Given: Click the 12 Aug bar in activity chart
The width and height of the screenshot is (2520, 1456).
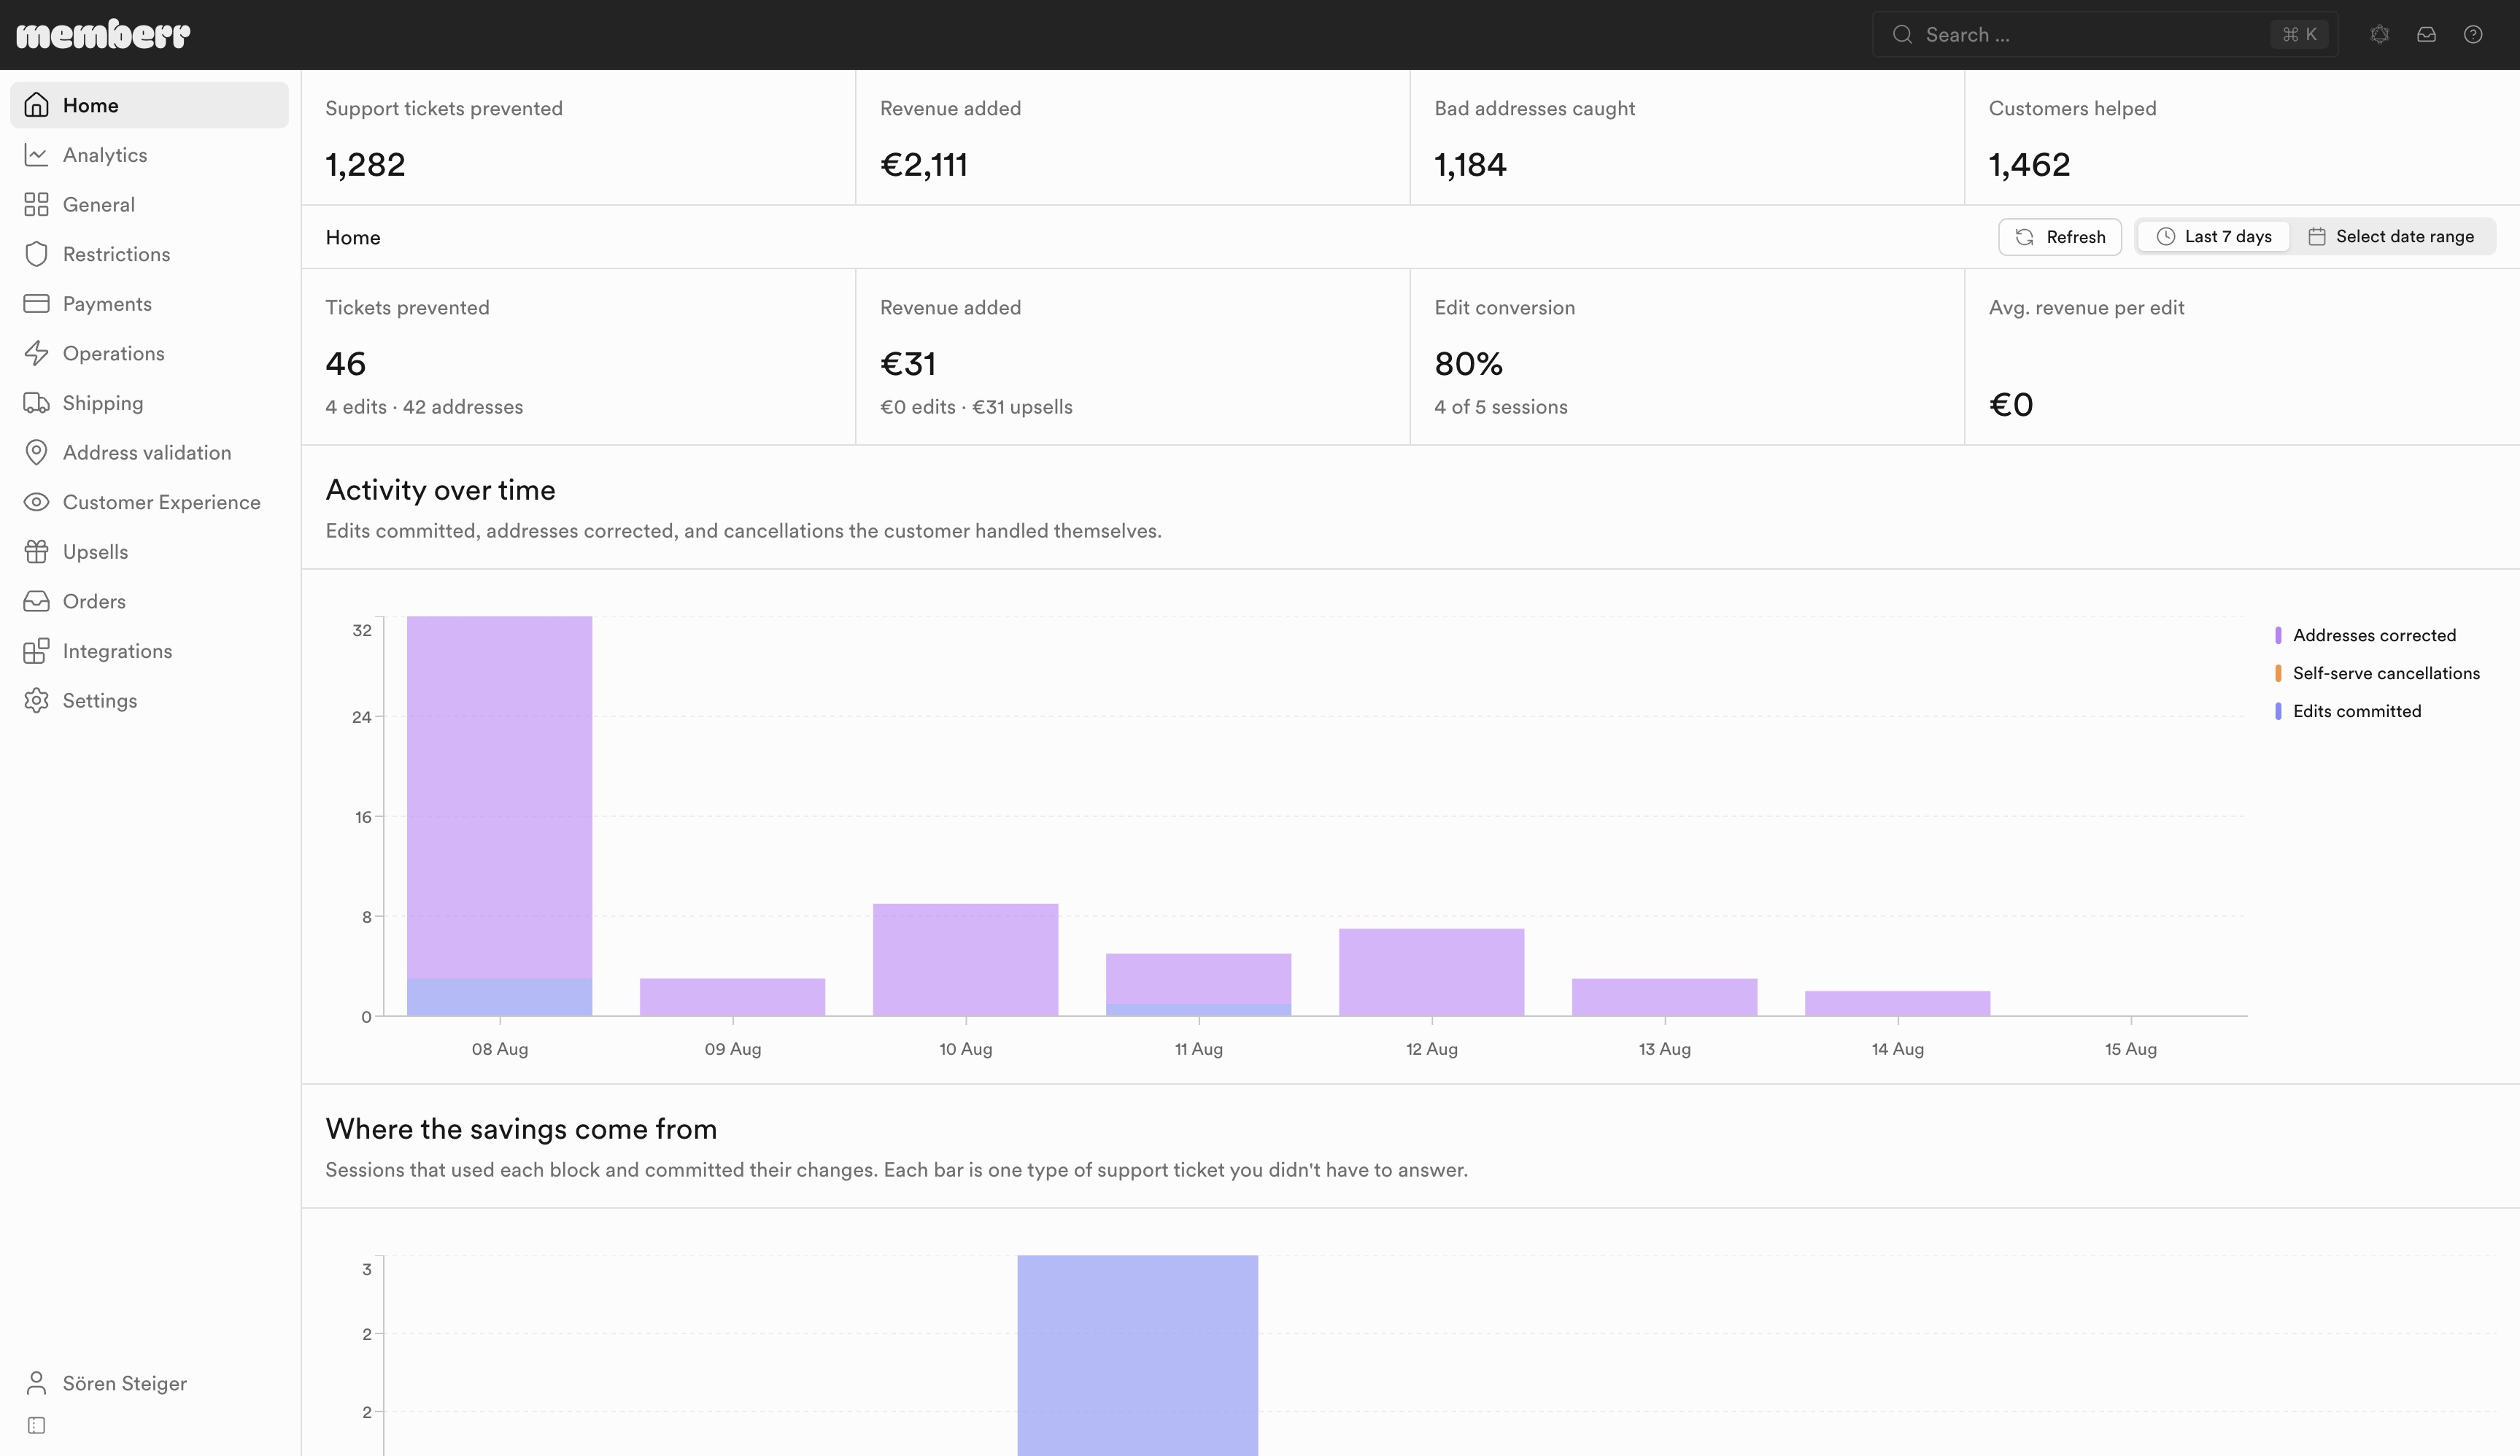Looking at the screenshot, I should click(1432, 972).
